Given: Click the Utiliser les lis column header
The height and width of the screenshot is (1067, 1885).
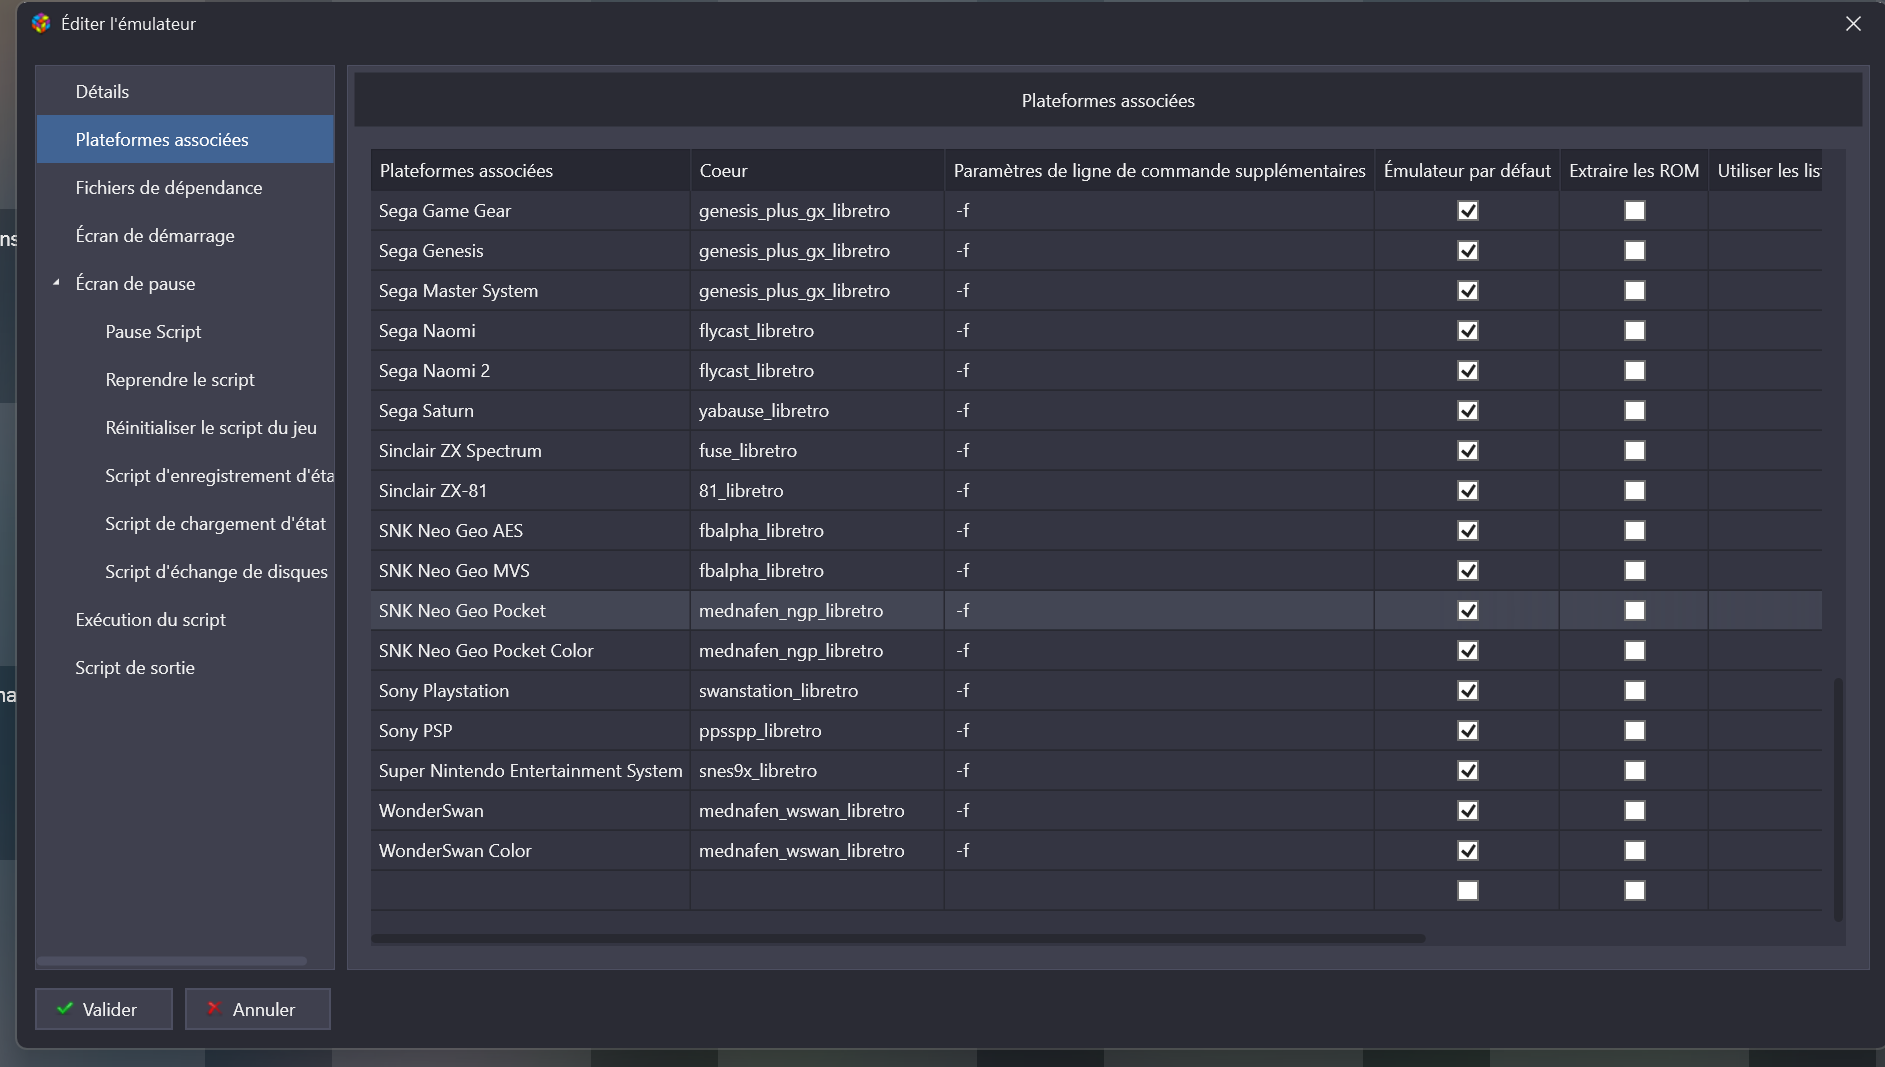Looking at the screenshot, I should tap(1766, 170).
